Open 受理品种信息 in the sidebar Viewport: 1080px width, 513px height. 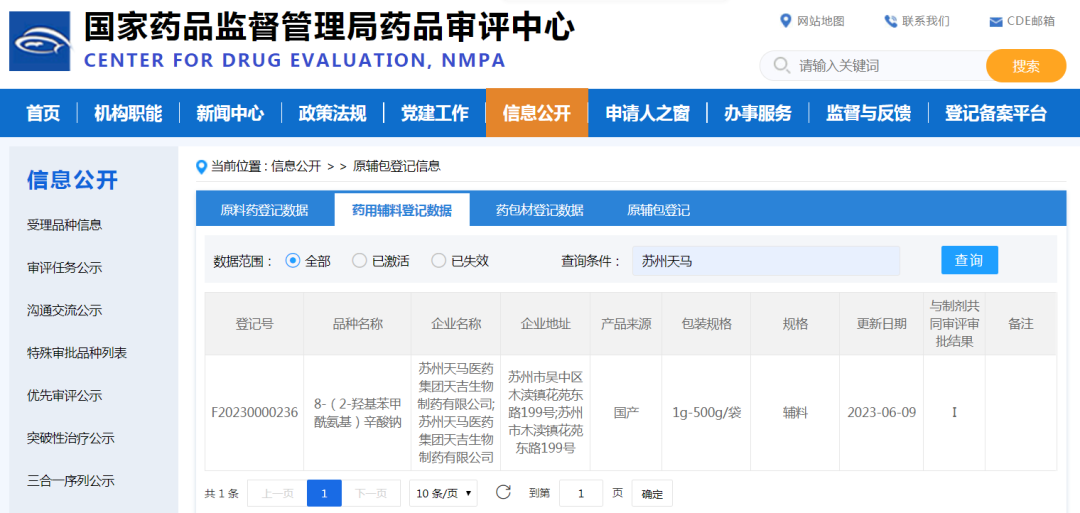[x=64, y=225]
